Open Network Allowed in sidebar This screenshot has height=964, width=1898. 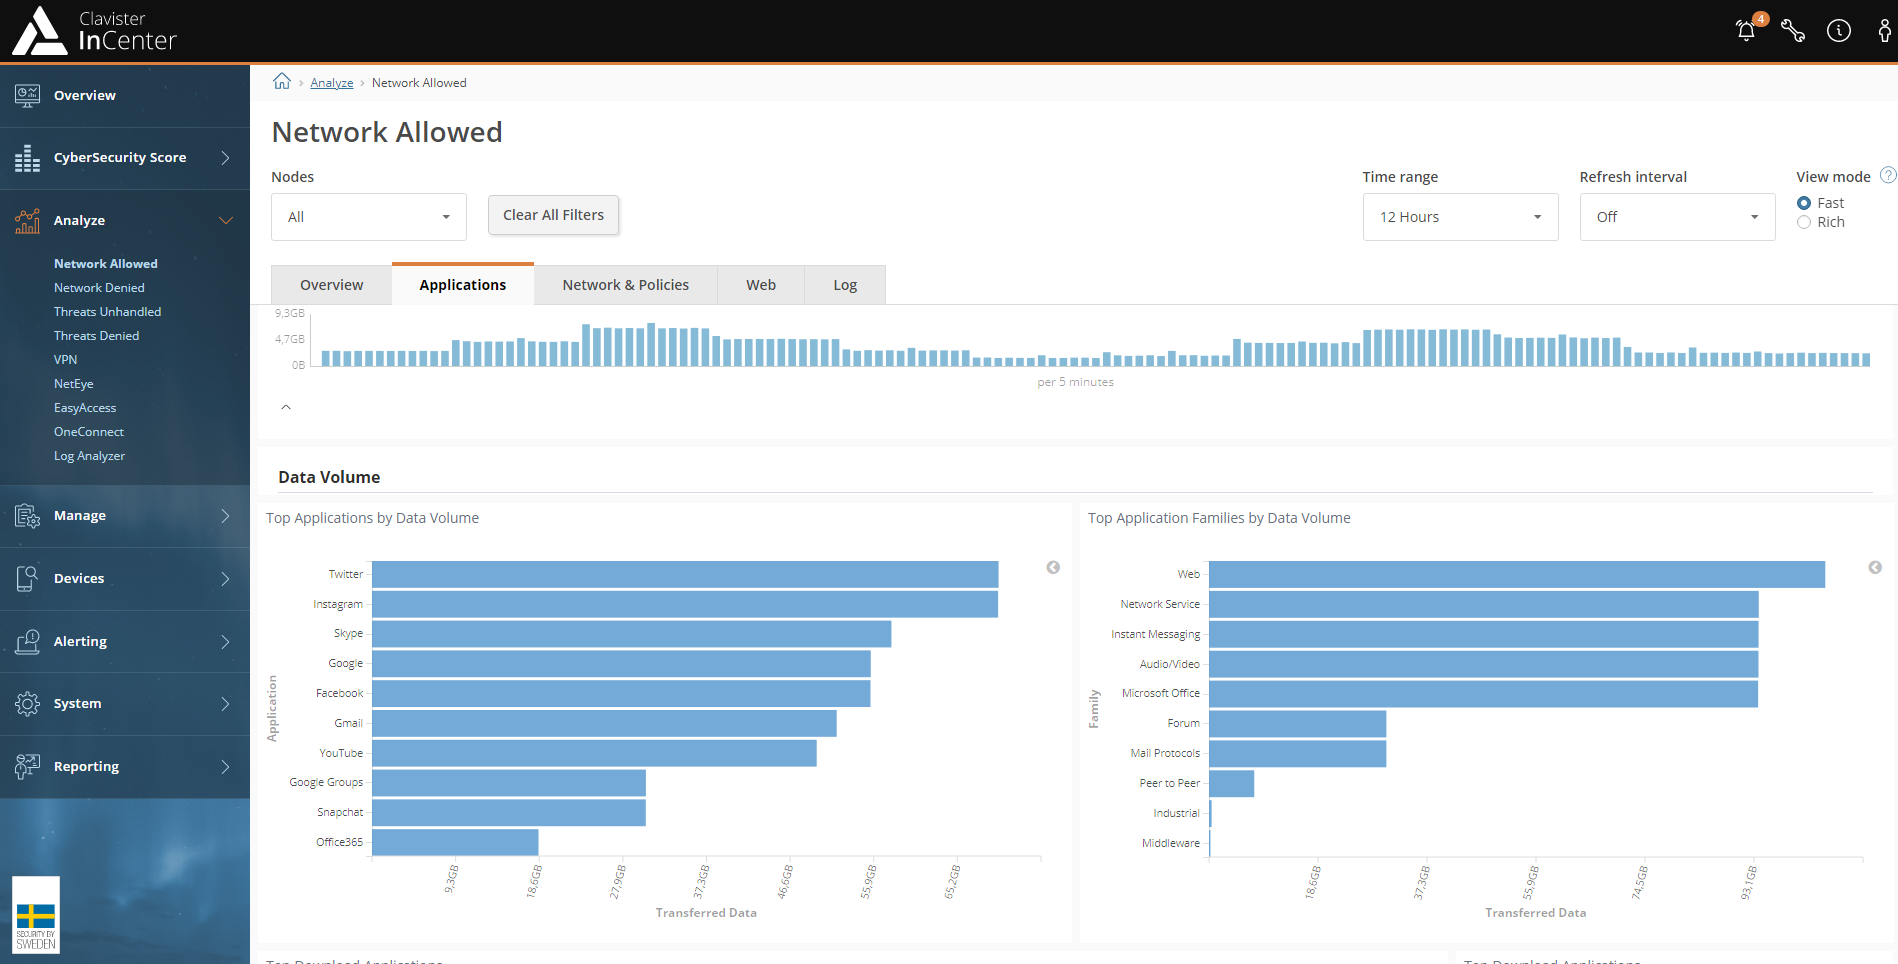coord(106,264)
